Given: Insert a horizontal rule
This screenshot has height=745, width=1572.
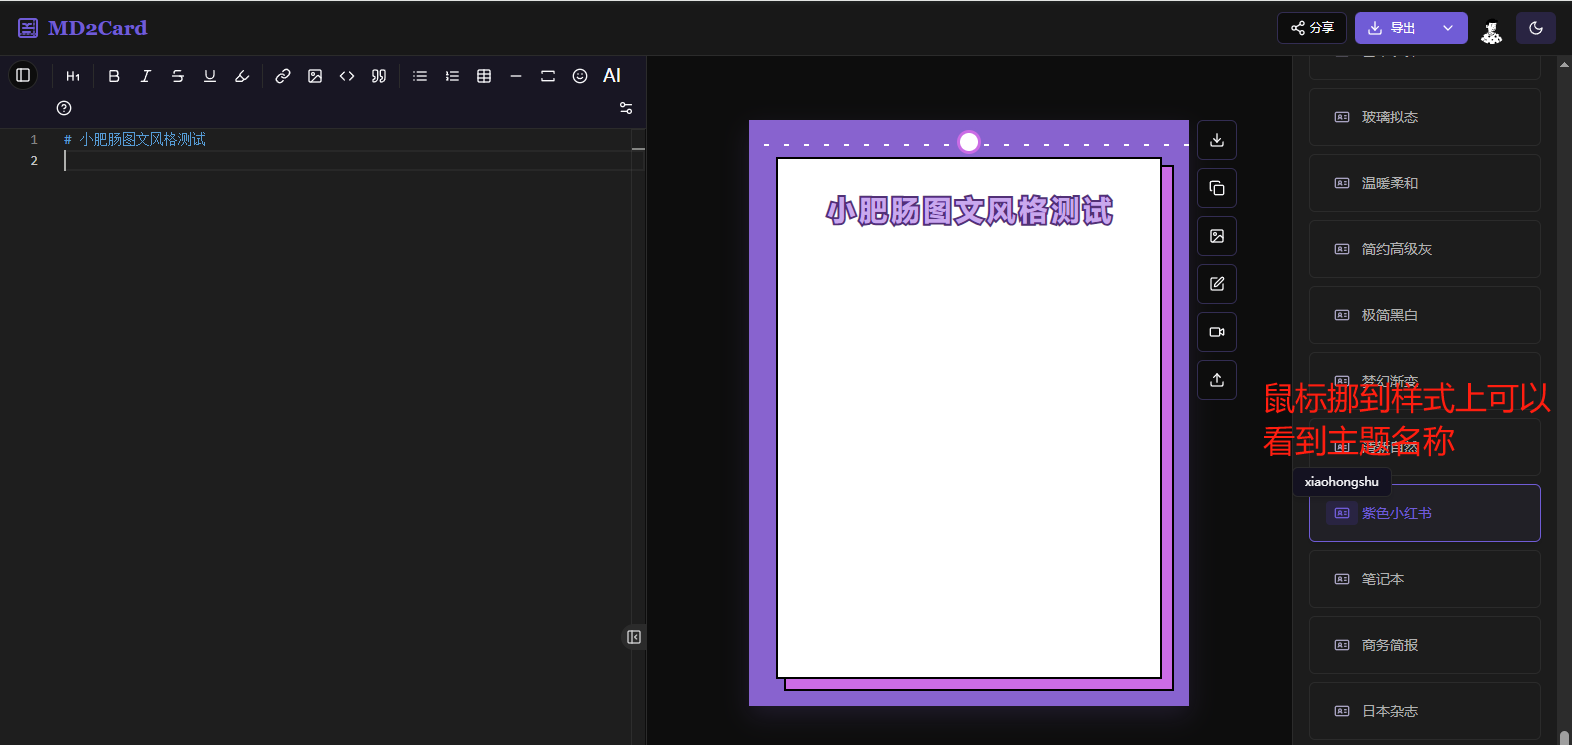Looking at the screenshot, I should 516,76.
